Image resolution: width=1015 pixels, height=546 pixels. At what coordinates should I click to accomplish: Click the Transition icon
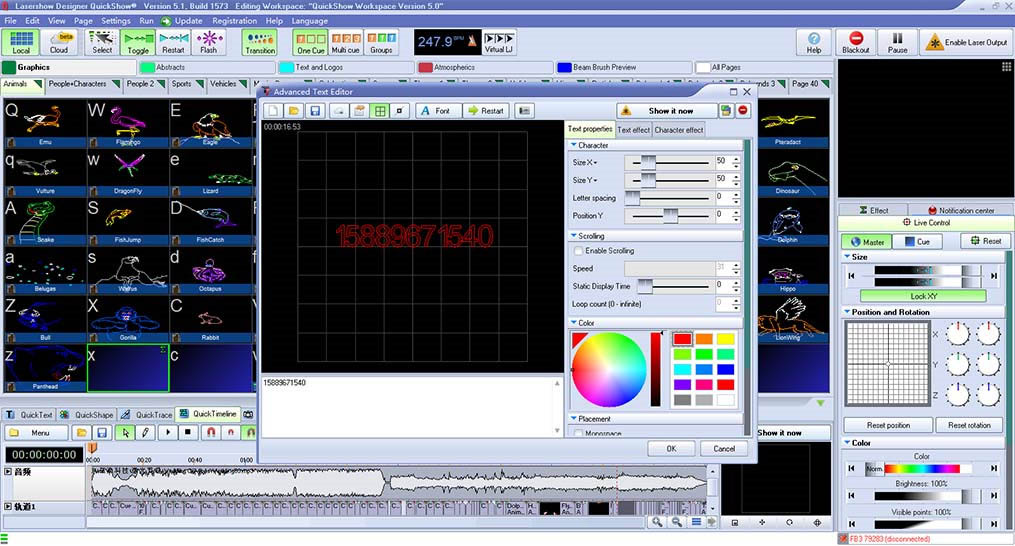click(x=260, y=43)
